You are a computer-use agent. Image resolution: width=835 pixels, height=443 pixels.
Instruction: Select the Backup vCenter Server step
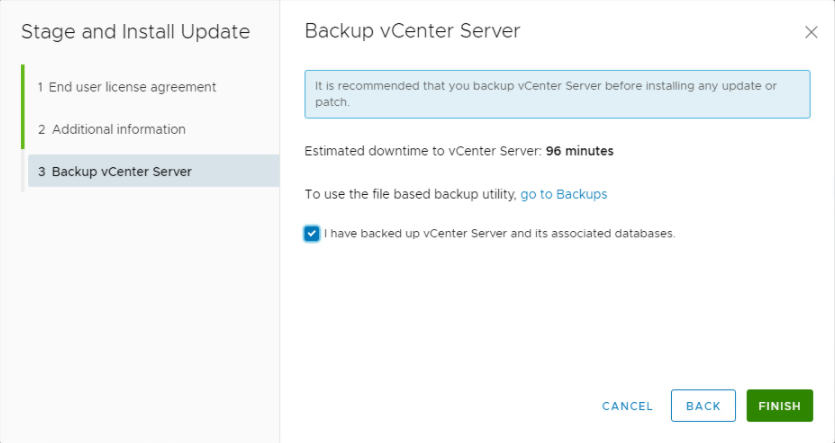pos(121,171)
